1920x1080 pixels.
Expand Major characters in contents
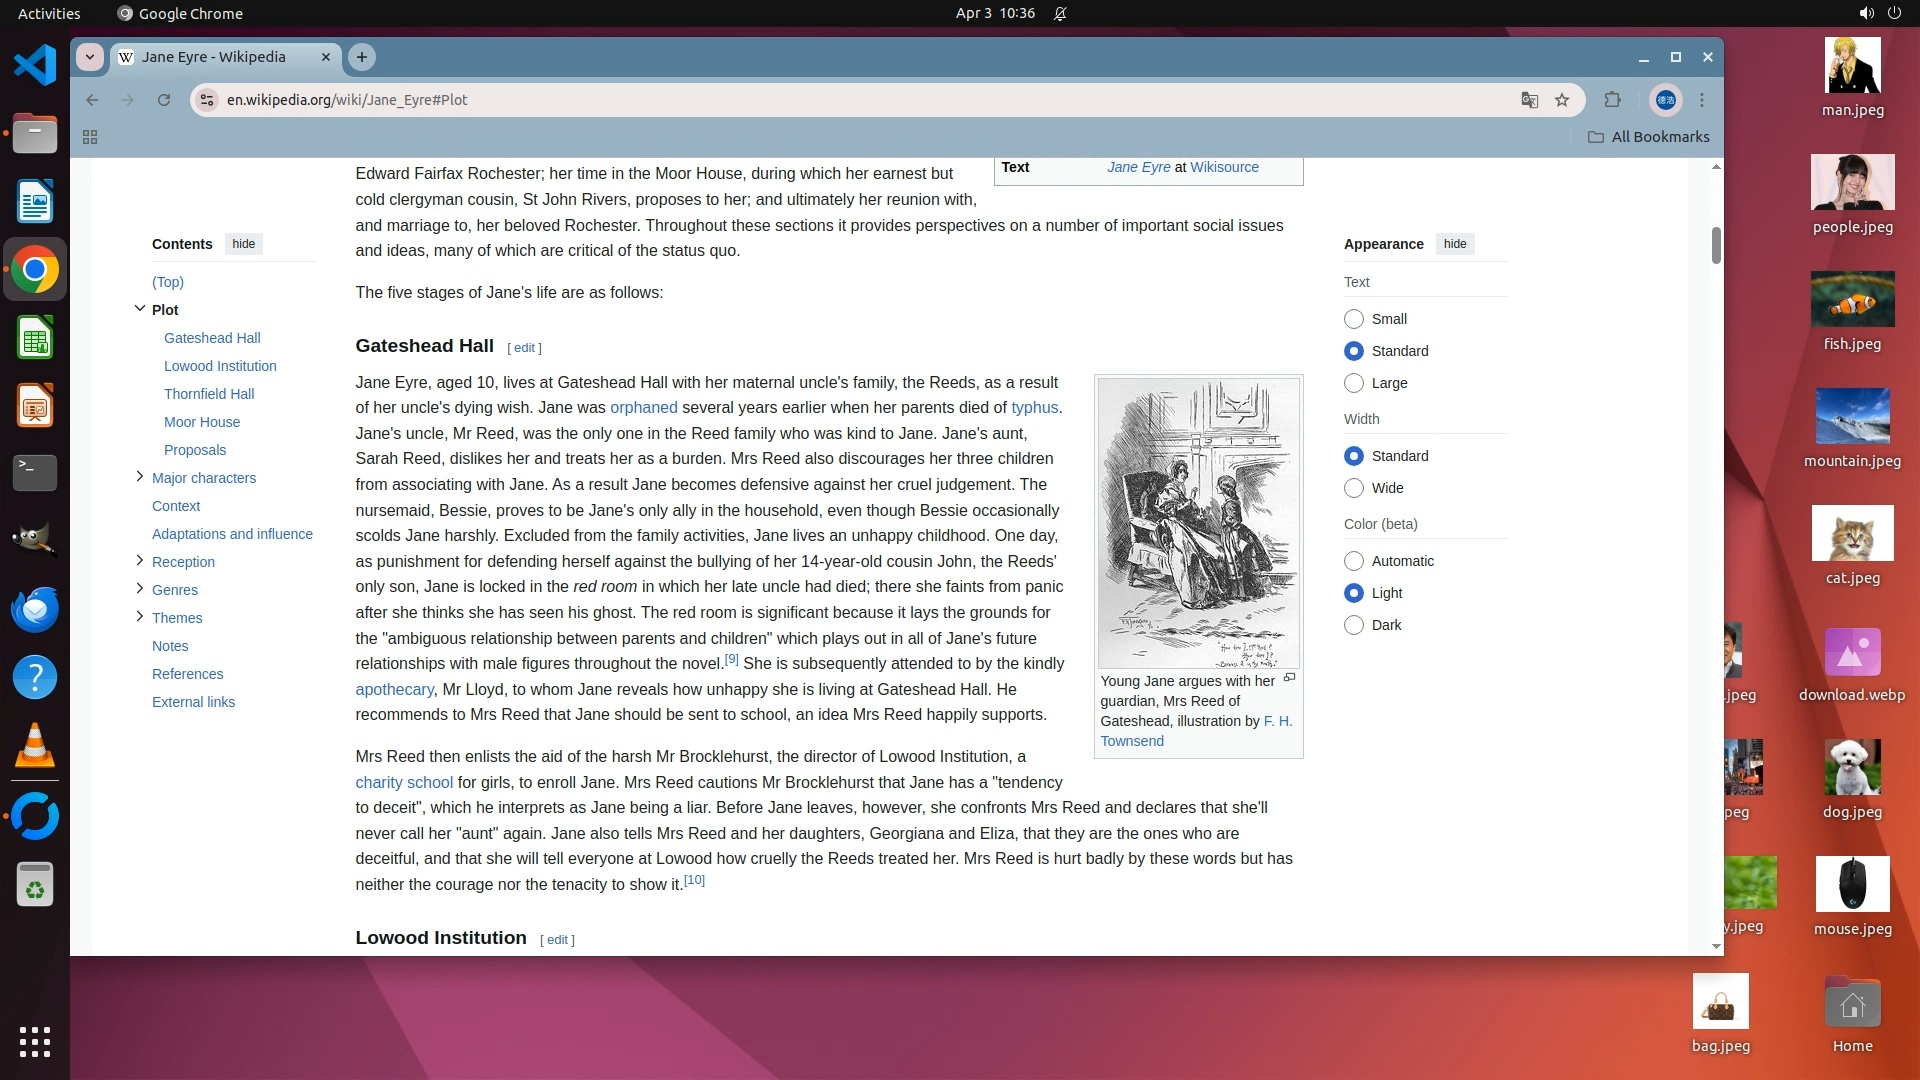click(140, 477)
